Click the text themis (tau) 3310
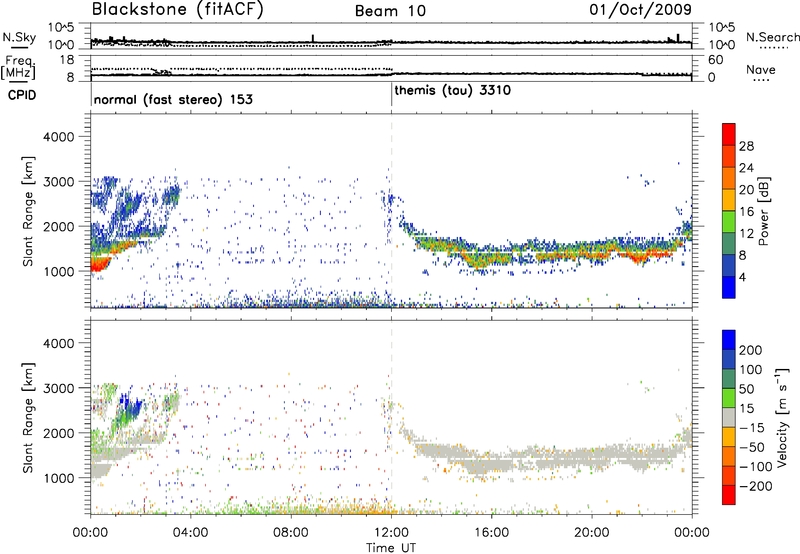800x554 pixels. 453,90
